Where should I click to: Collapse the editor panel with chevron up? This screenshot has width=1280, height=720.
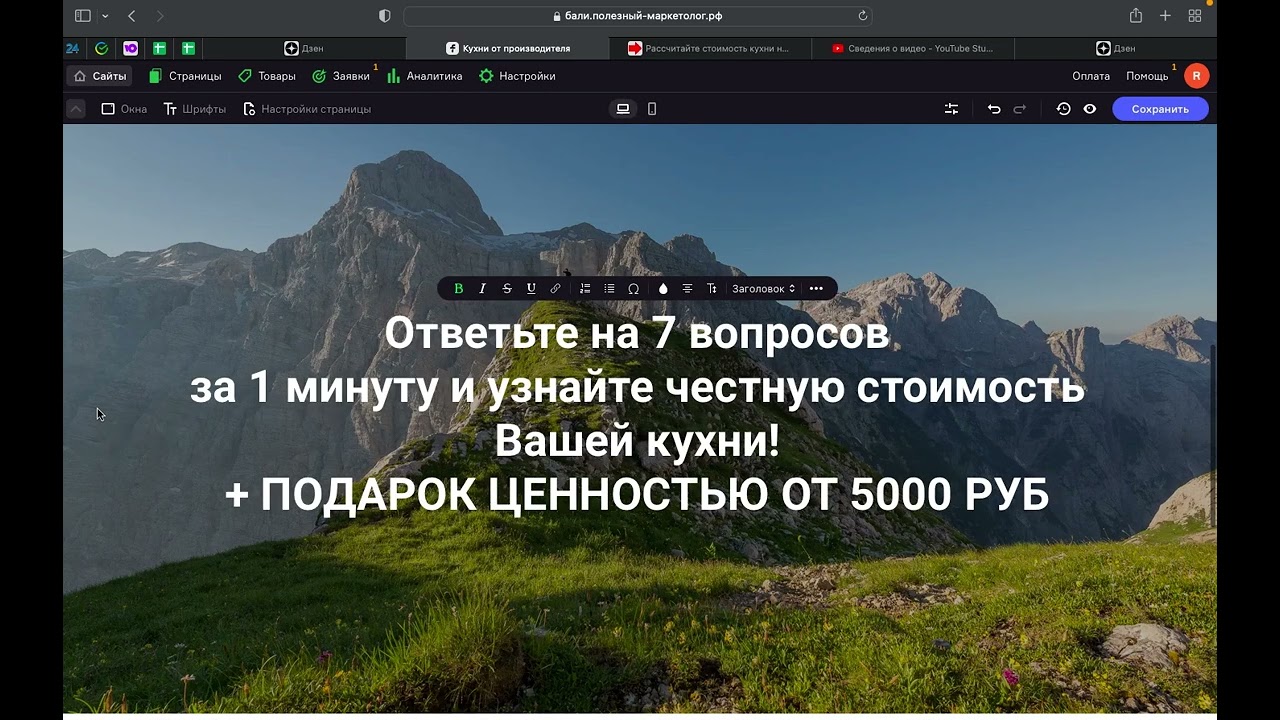point(76,109)
